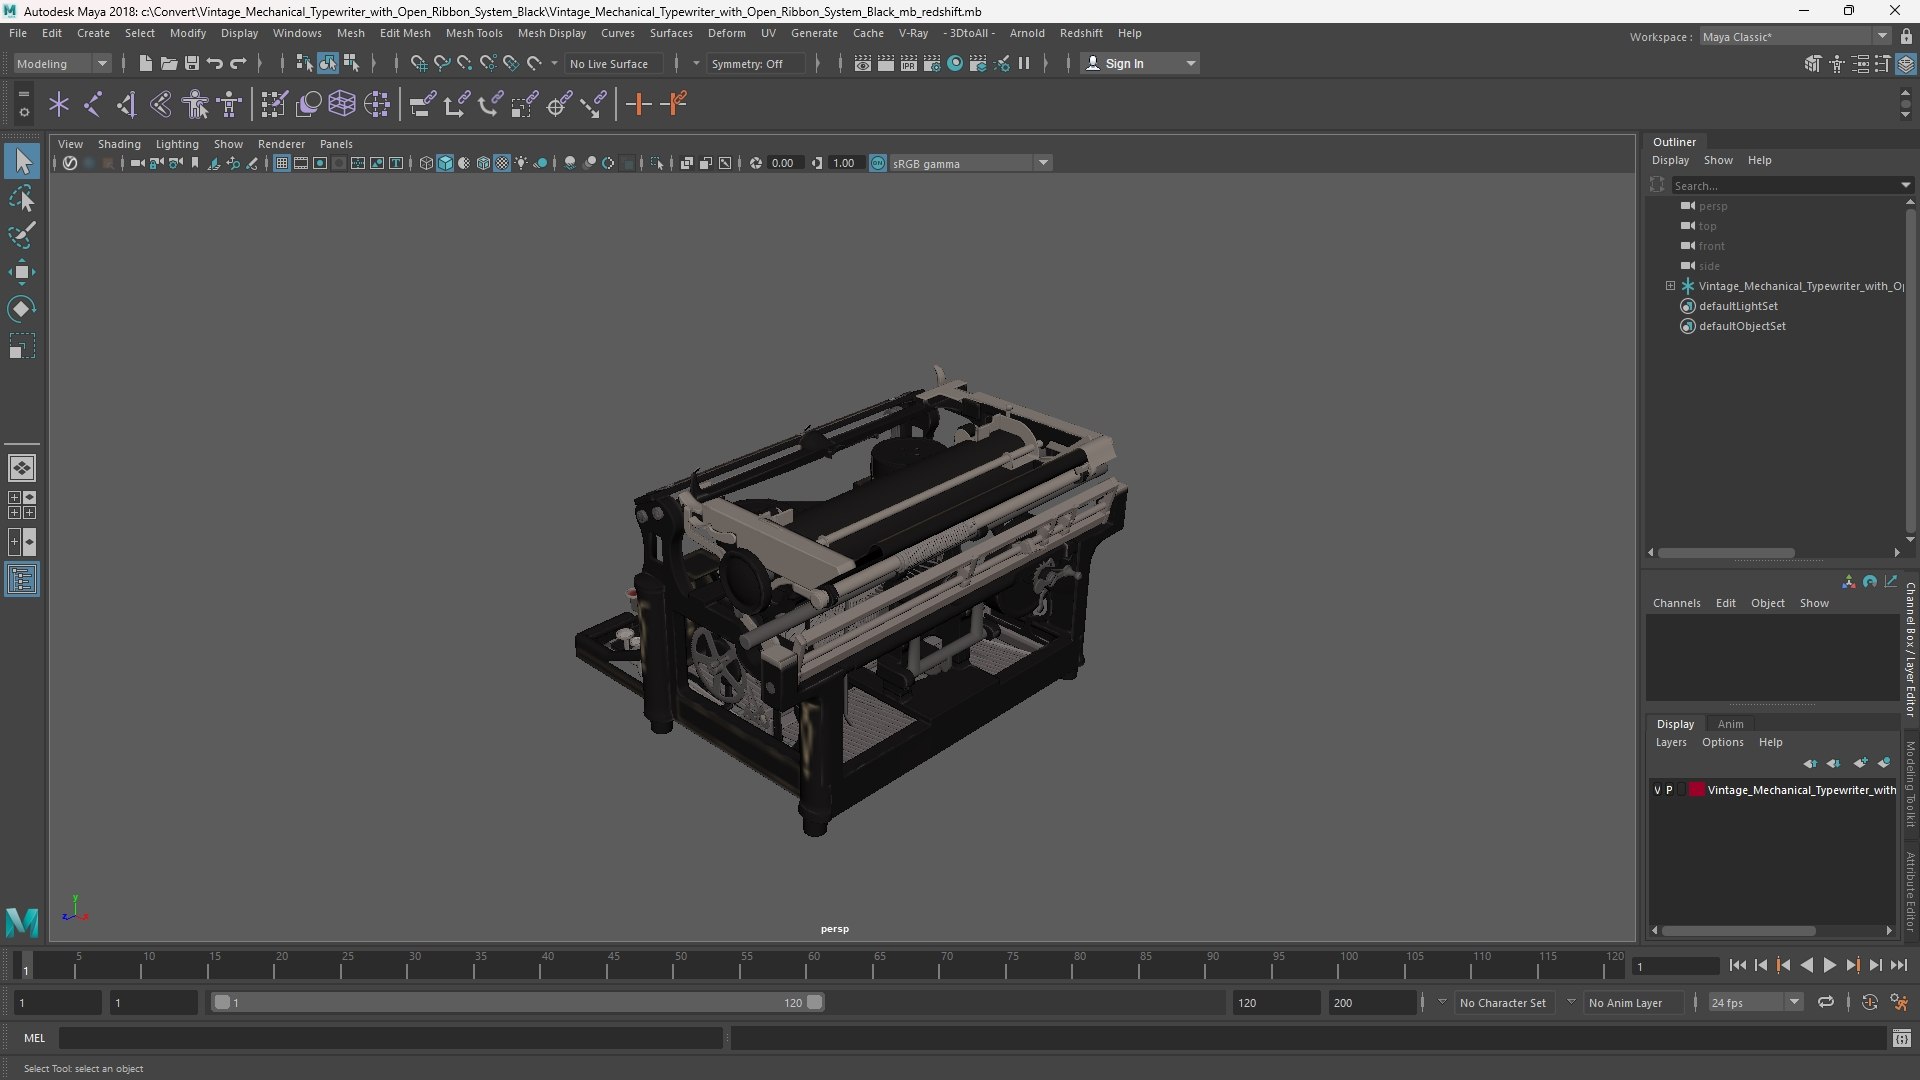Toggle loop playback mode button

pos(1826,1002)
